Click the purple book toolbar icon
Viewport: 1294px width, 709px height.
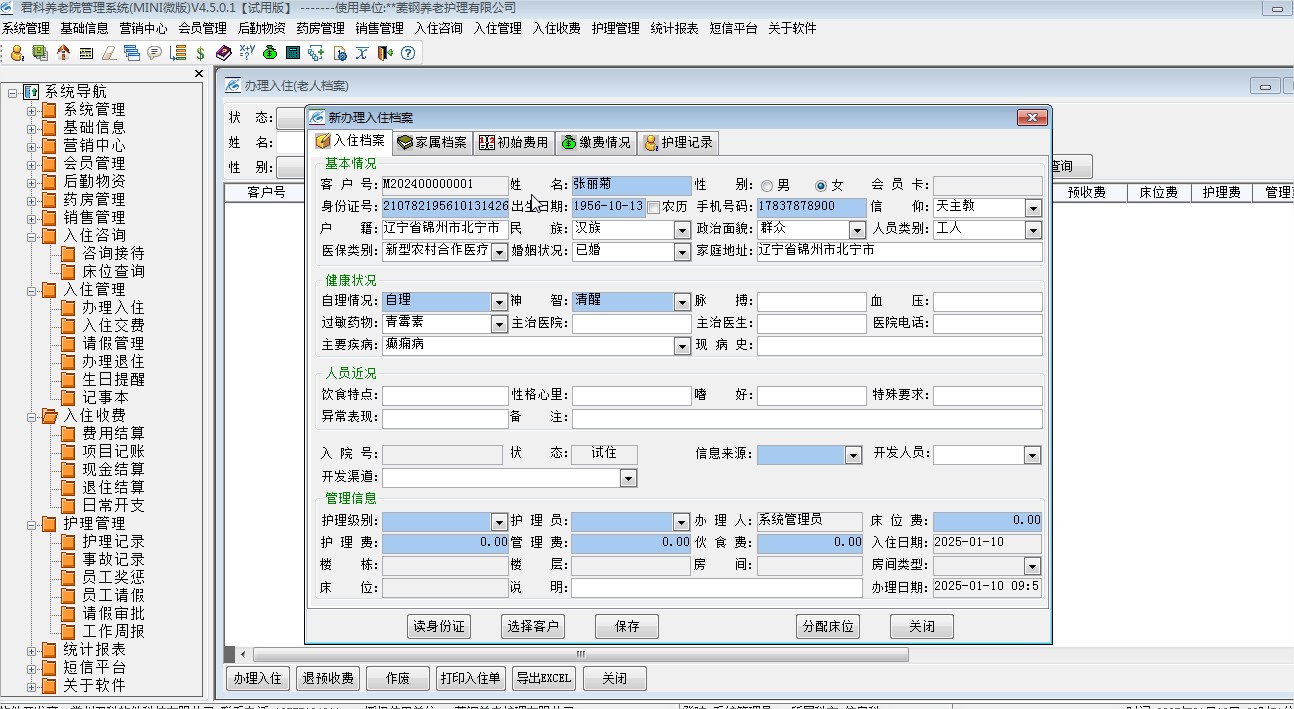(222, 53)
